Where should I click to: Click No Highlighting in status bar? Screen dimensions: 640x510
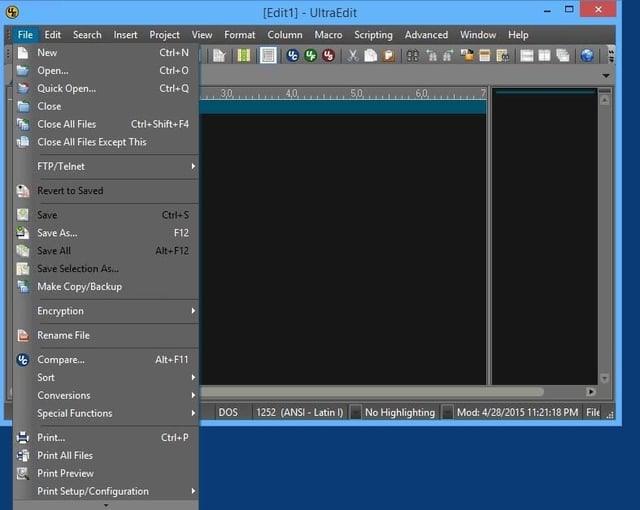pyautogui.click(x=400, y=412)
